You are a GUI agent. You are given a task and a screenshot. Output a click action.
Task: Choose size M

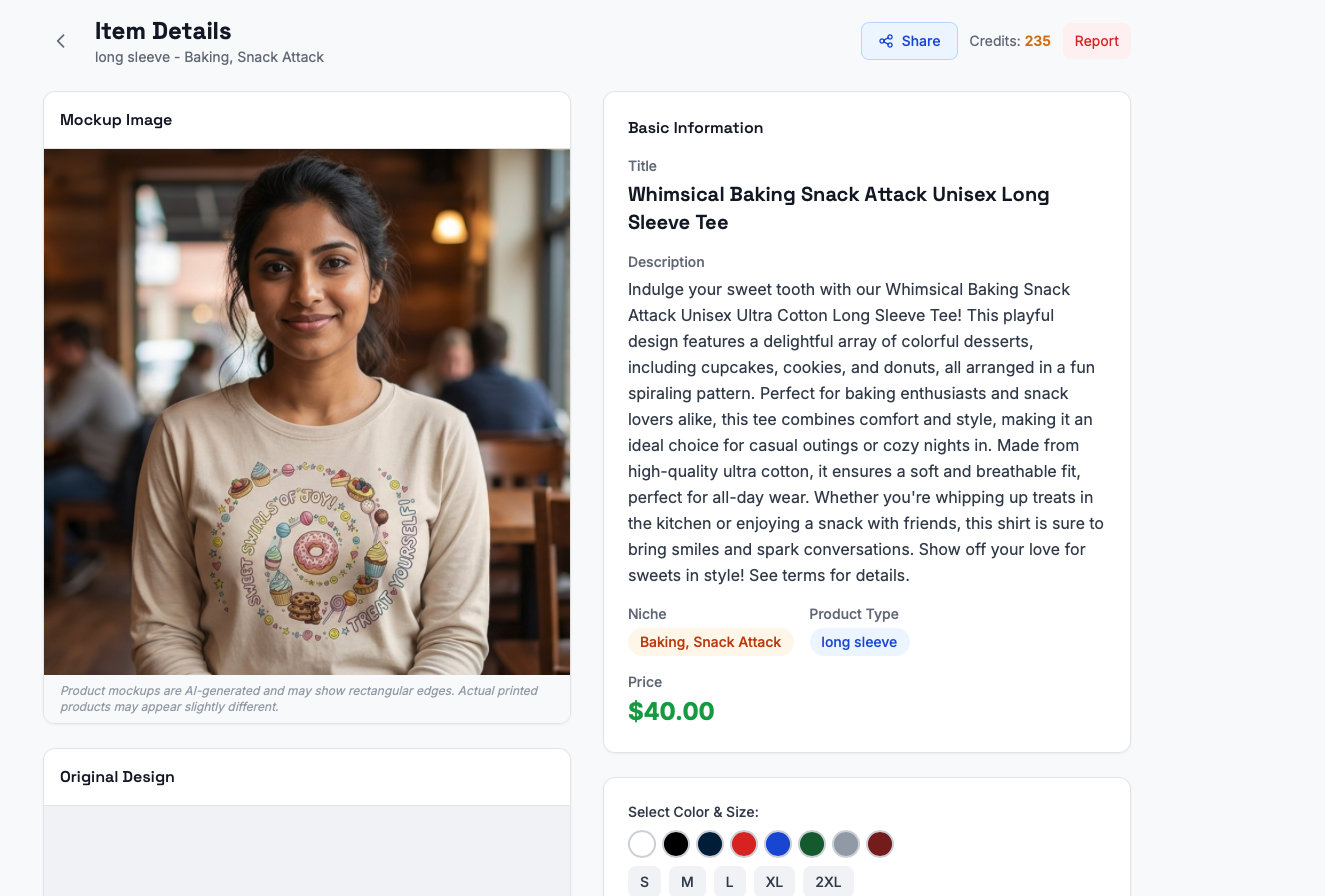(687, 882)
